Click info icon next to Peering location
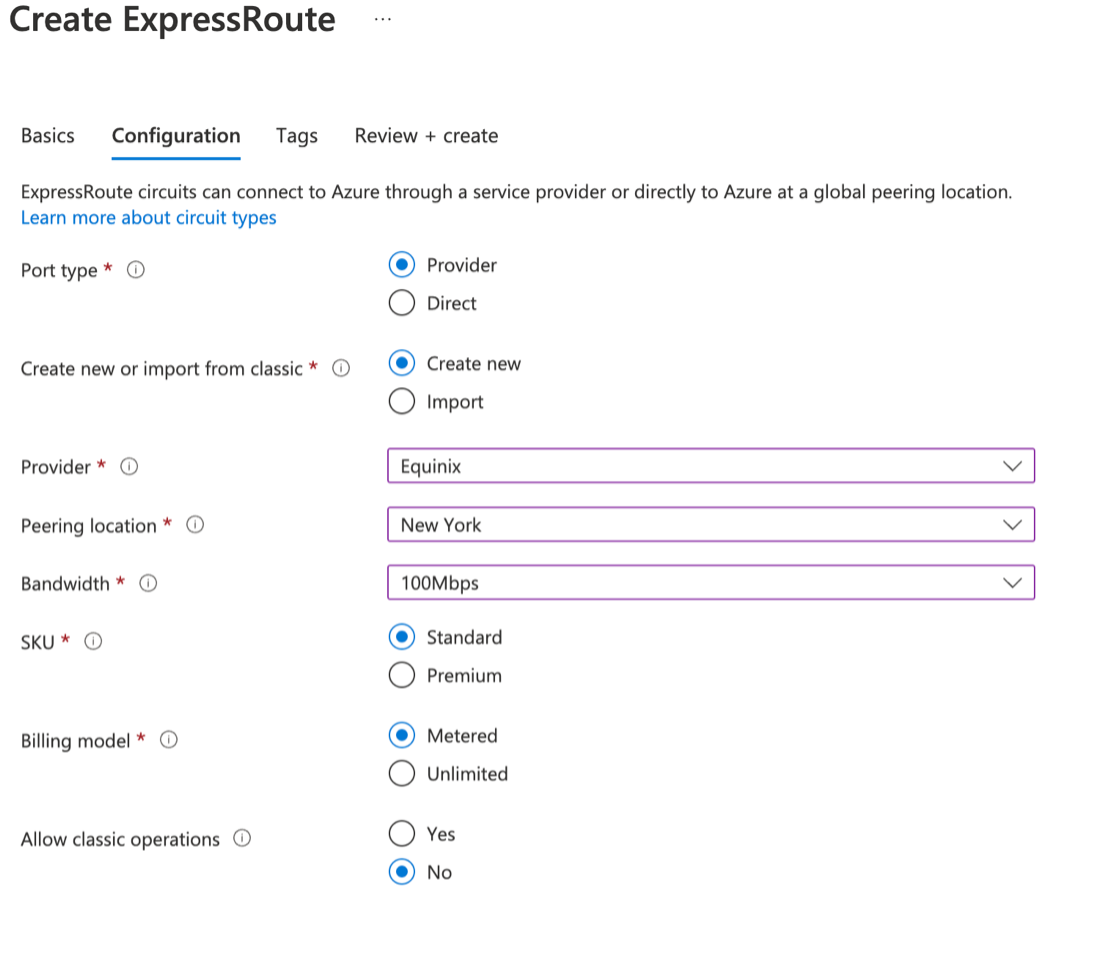This screenshot has width=1100, height=965. (x=196, y=525)
